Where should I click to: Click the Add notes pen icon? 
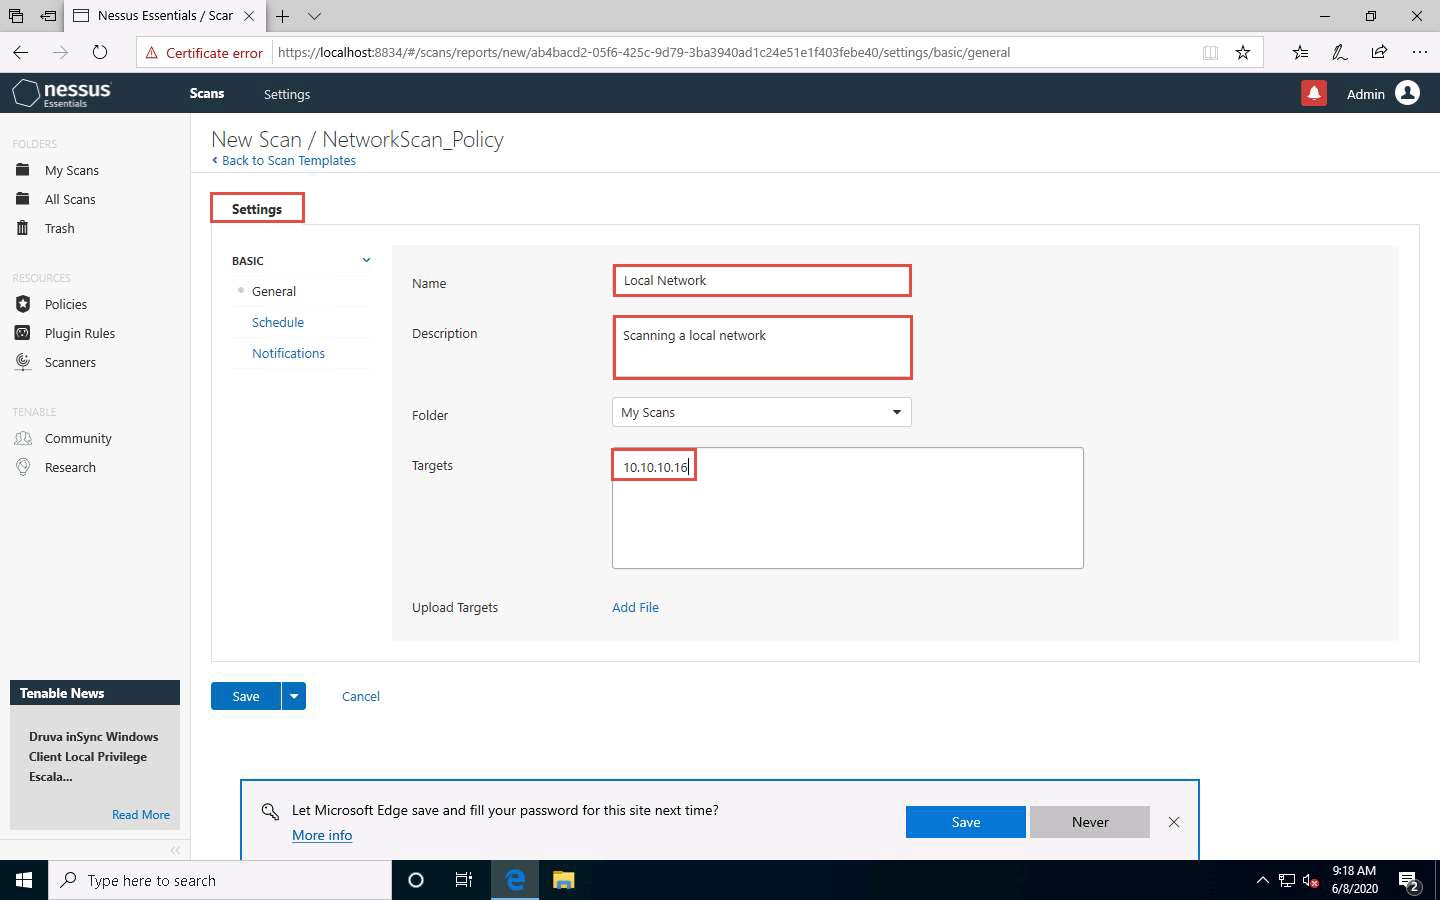[x=1339, y=52]
